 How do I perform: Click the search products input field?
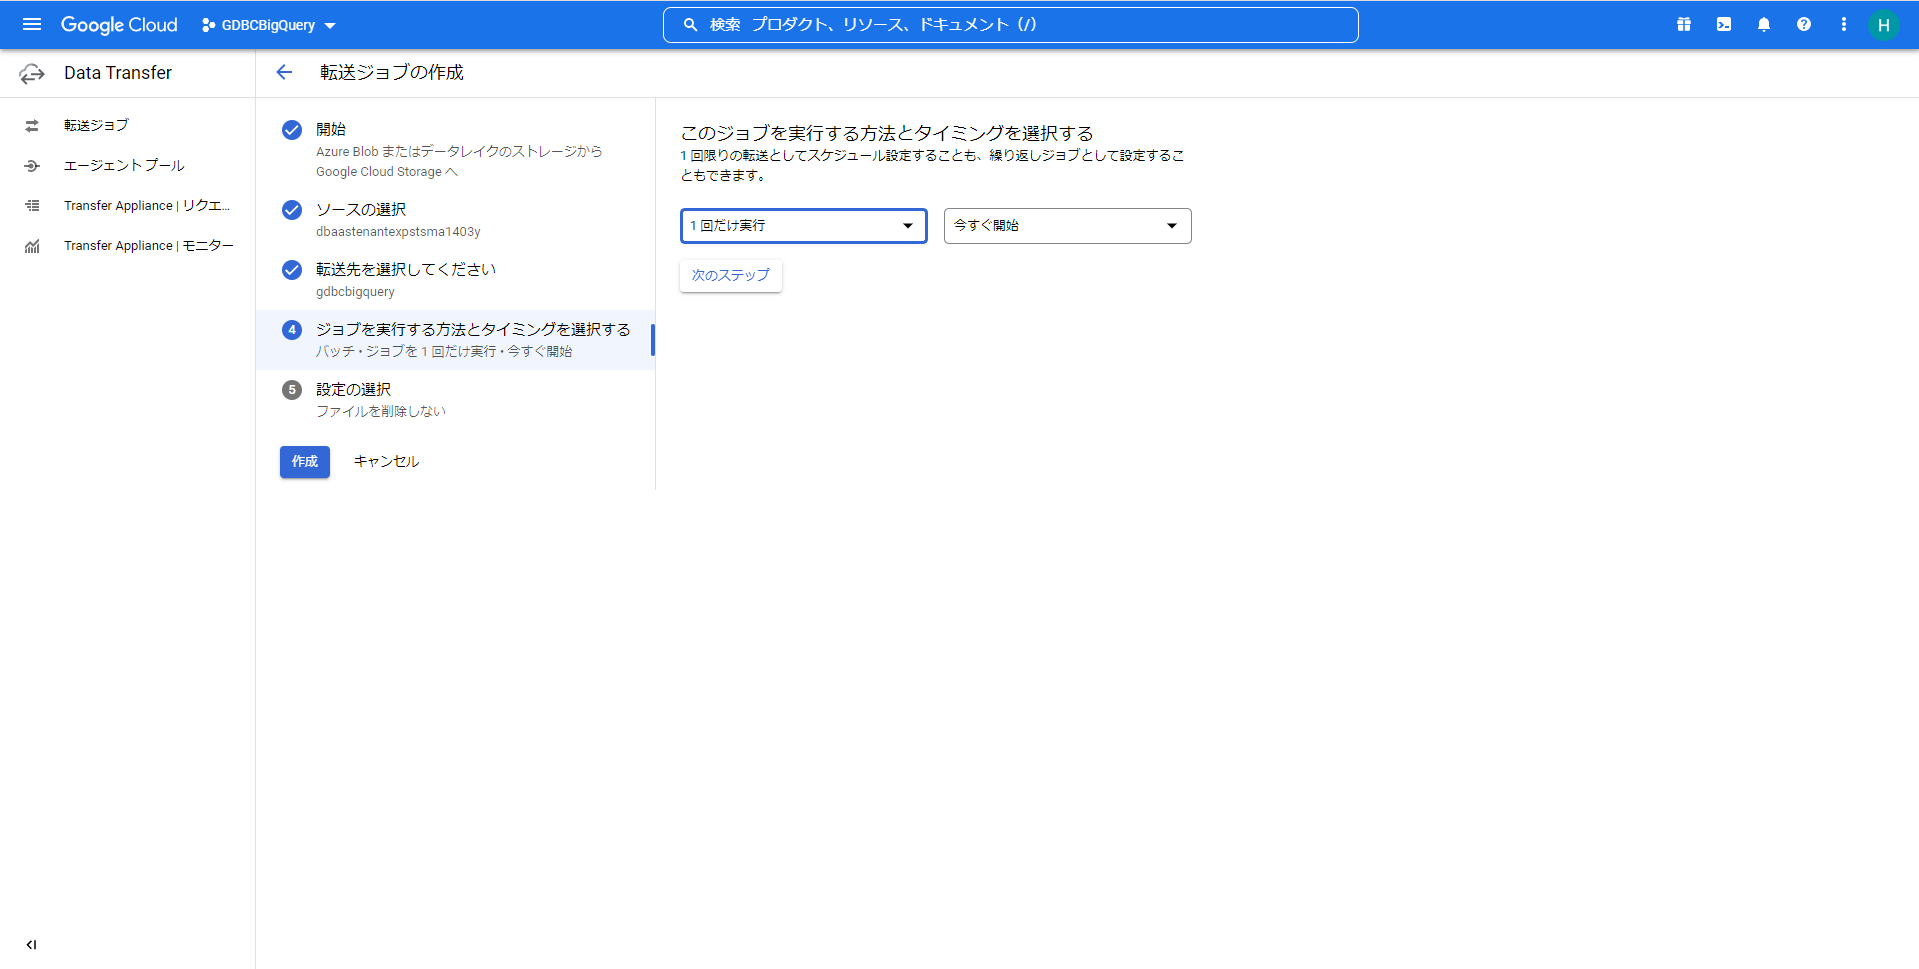[1010, 25]
